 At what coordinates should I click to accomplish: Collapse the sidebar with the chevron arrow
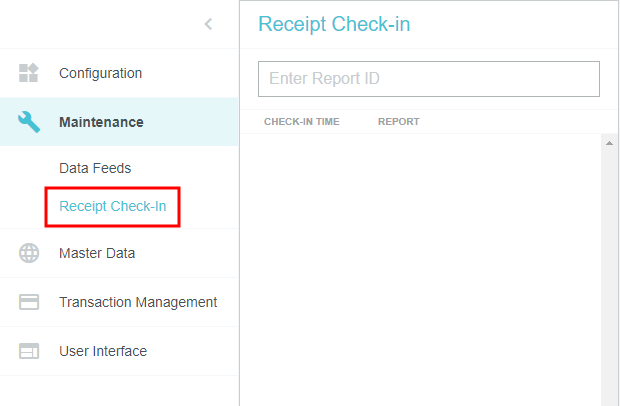tap(208, 24)
